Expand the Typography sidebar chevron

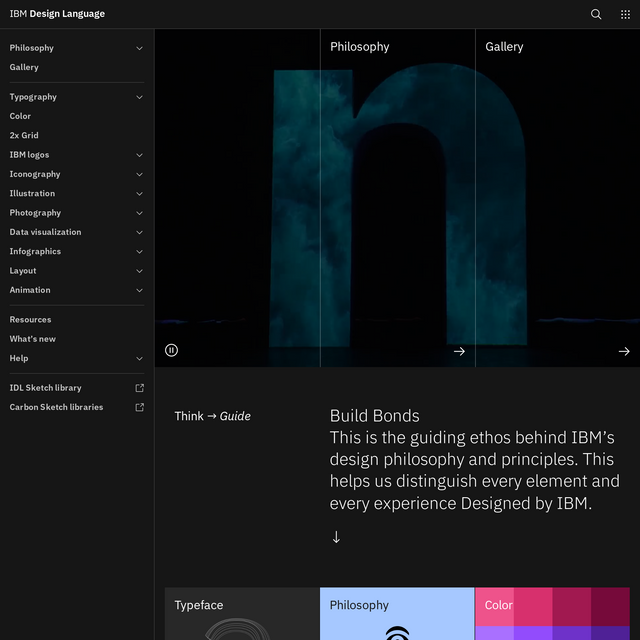[139, 97]
